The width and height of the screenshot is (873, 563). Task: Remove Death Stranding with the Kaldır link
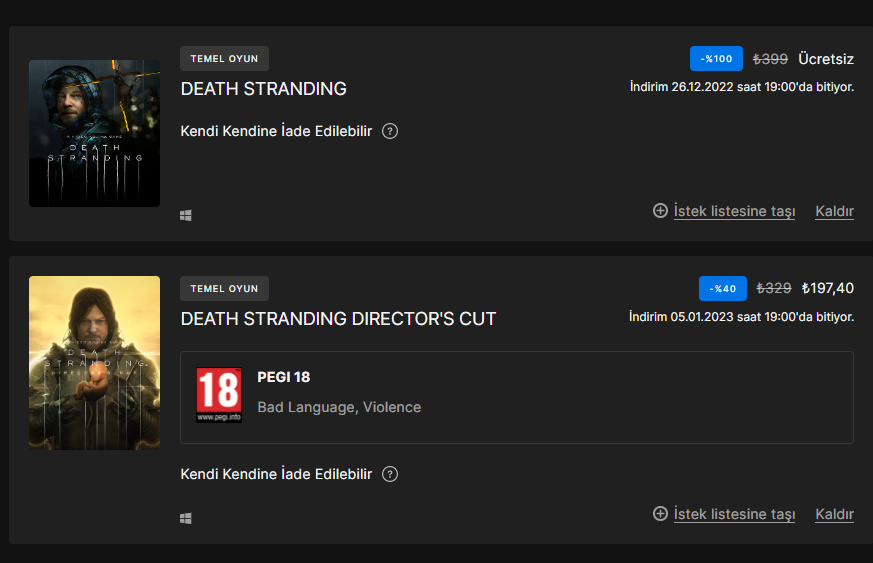coord(835,211)
